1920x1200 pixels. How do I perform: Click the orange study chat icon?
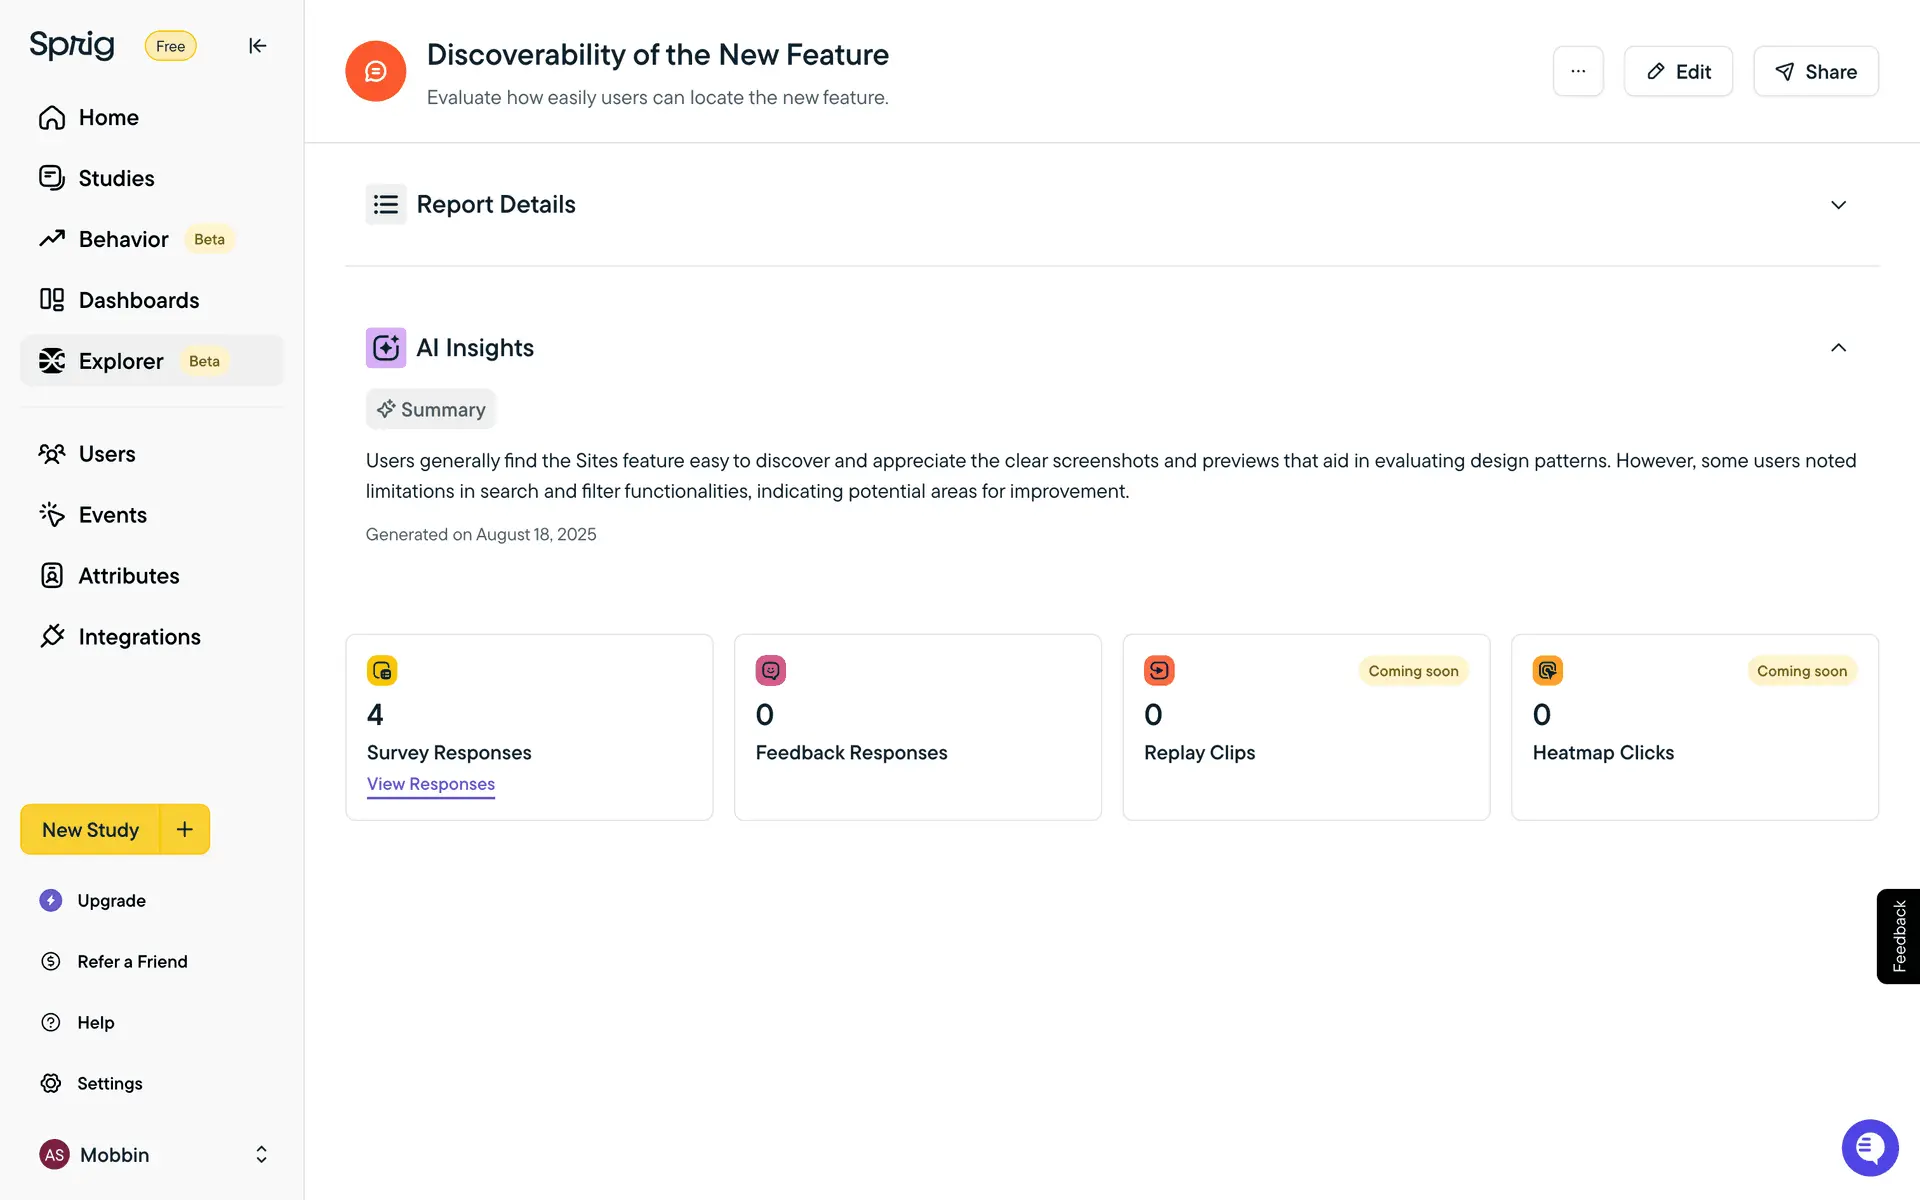point(375,71)
